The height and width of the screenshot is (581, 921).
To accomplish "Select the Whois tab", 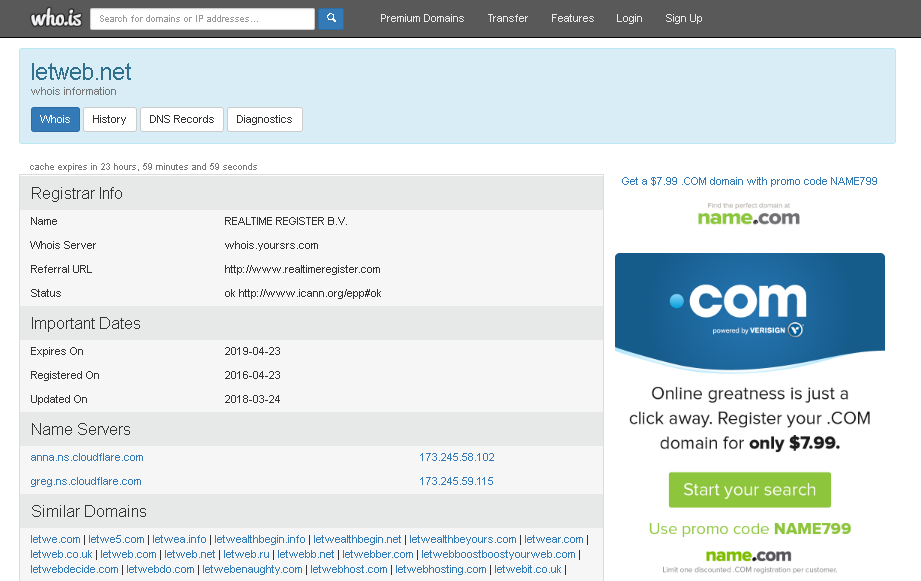I will coord(55,119).
